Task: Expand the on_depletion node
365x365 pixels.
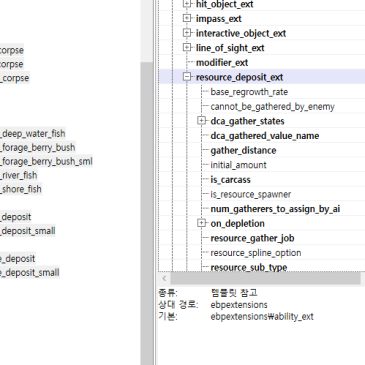Action: pyautogui.click(x=201, y=223)
